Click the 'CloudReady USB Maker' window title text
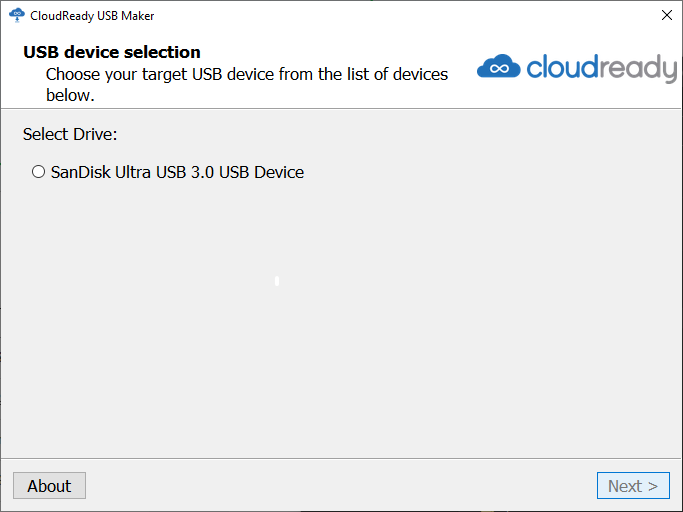The image size is (683, 512). point(92,16)
